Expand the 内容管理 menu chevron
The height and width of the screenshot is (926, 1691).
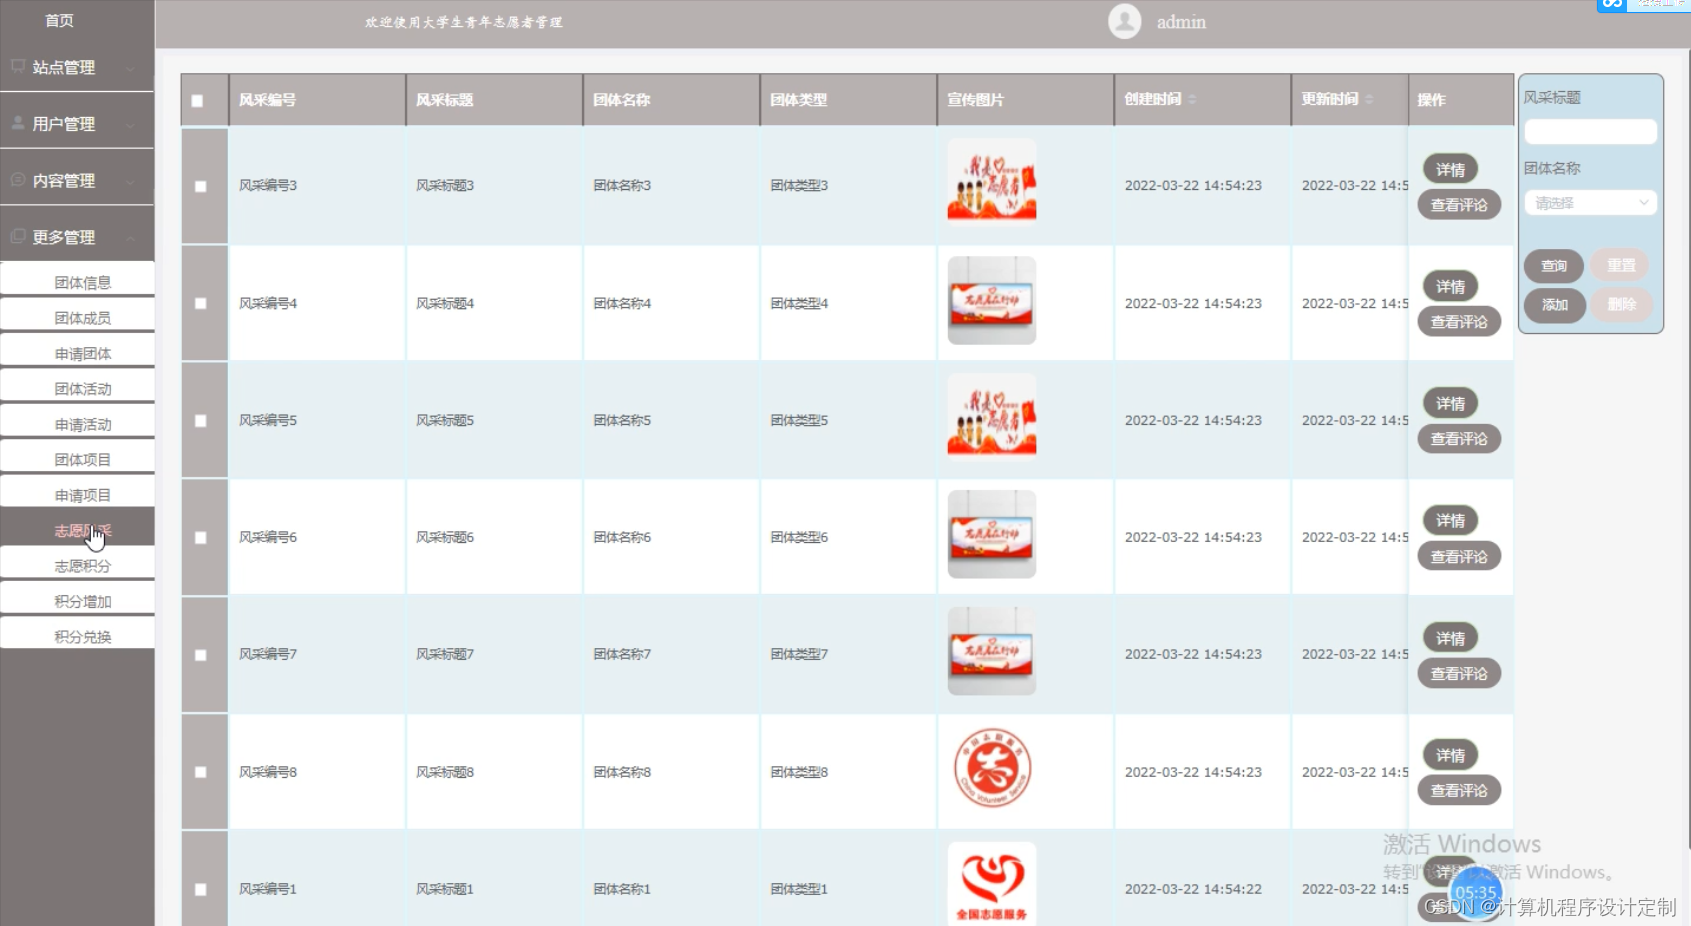point(131,181)
